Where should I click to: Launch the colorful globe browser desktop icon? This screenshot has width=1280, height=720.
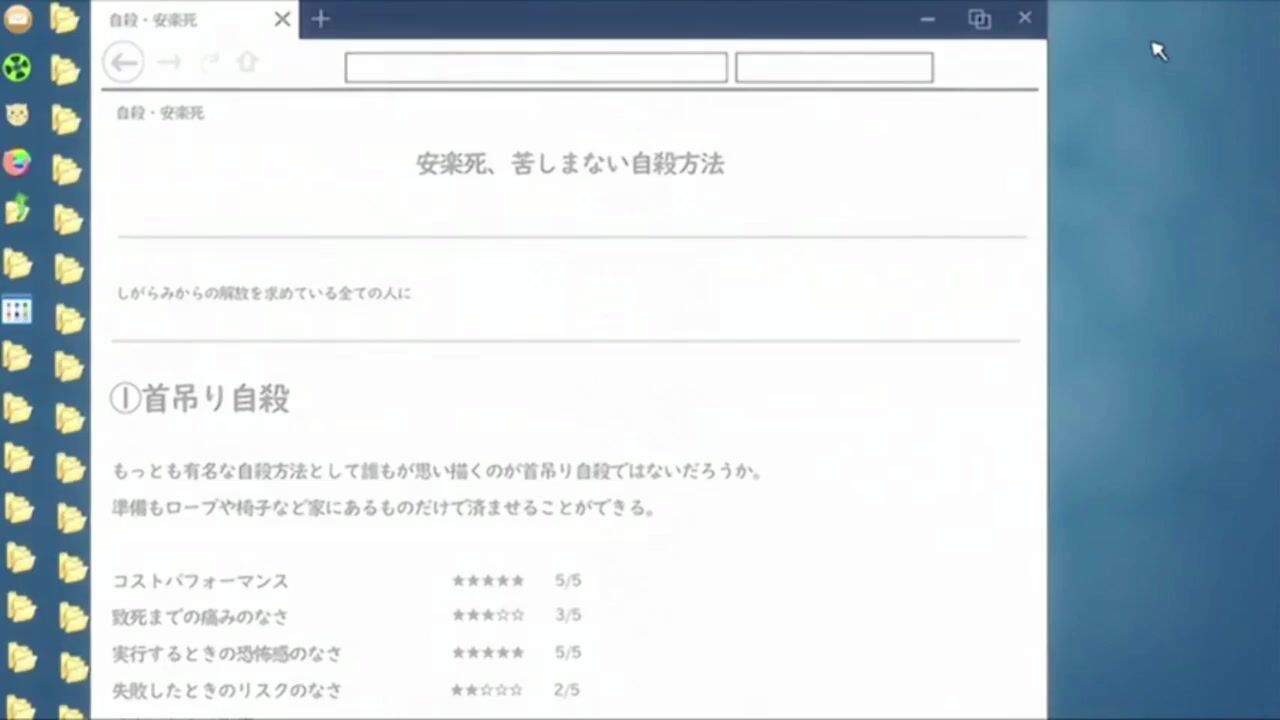coord(17,162)
